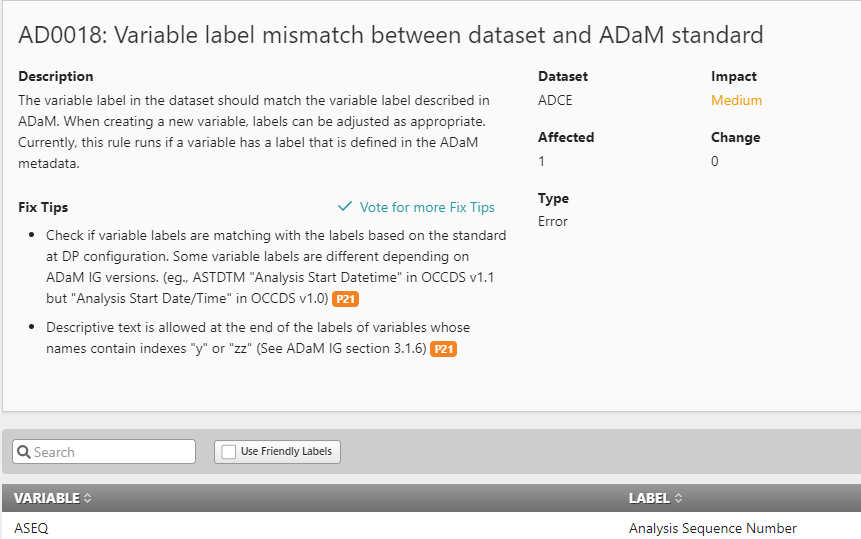This screenshot has width=861, height=539.
Task: Click the checkmark icon beside Vote for more Fix Tips
Action: coord(345,206)
